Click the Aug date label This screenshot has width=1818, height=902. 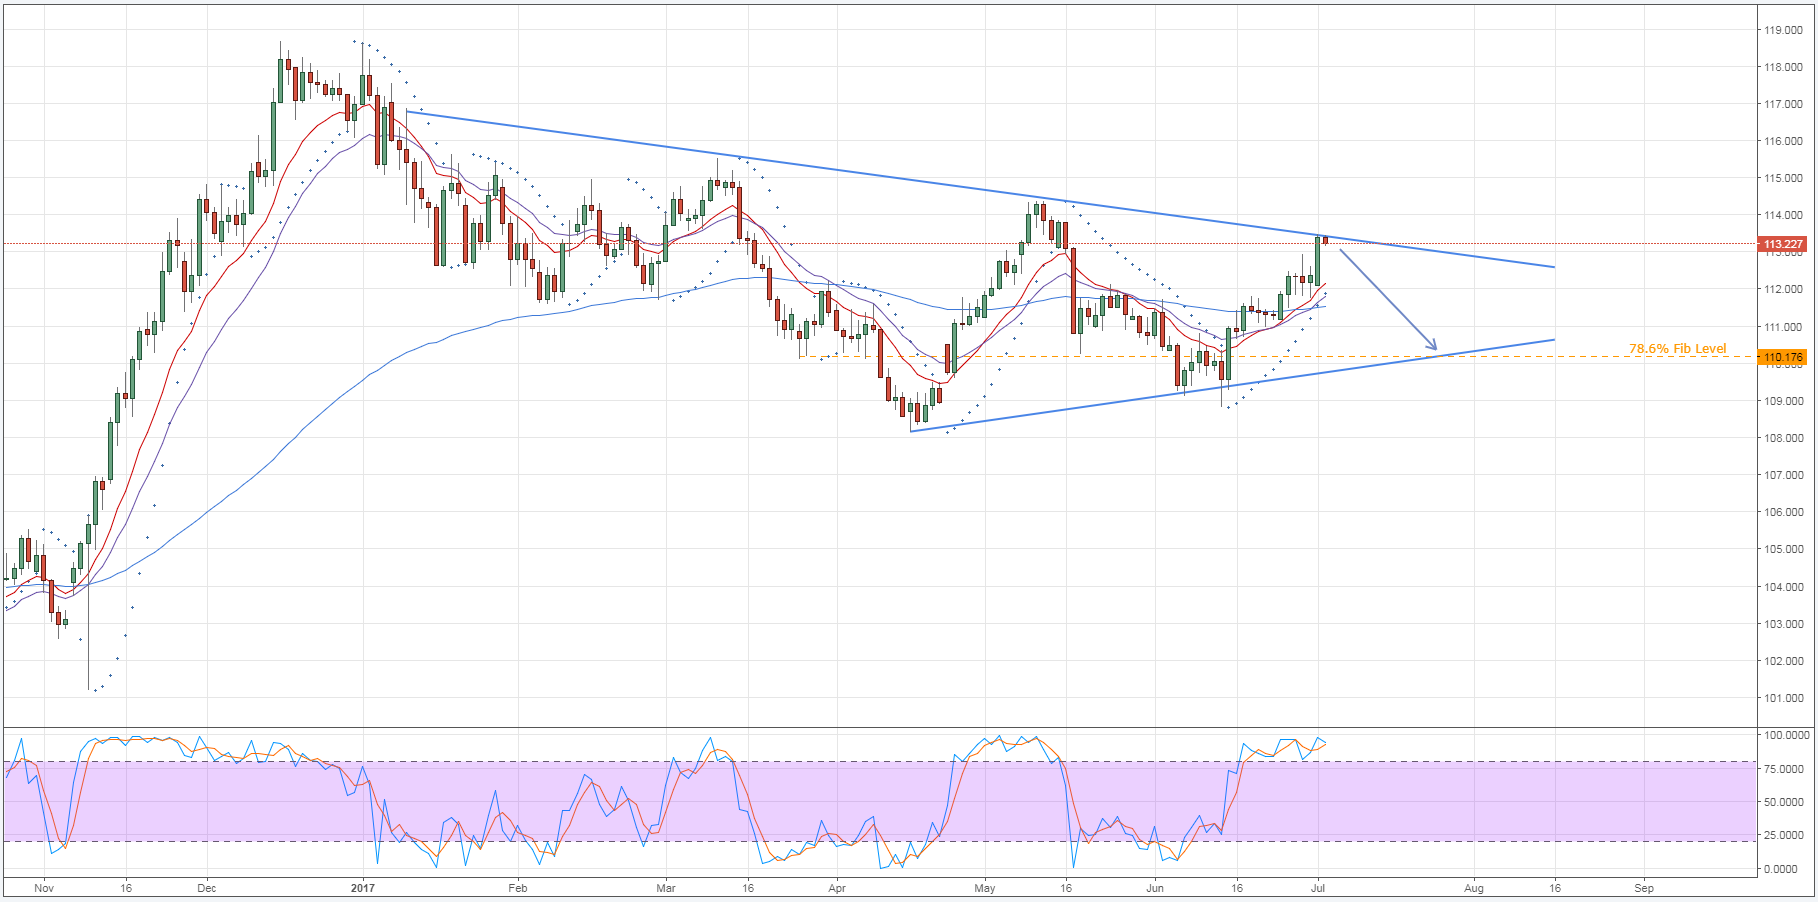pyautogui.click(x=1474, y=887)
